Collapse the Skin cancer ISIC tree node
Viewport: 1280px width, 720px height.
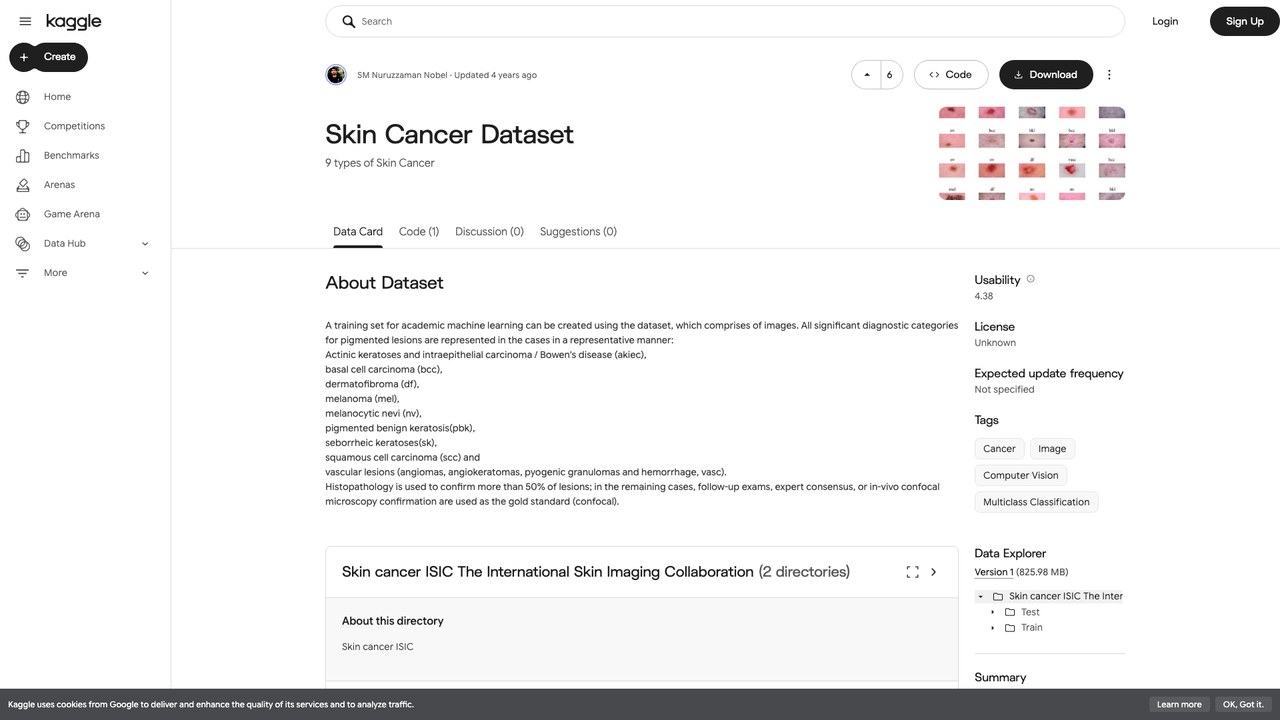[980, 596]
